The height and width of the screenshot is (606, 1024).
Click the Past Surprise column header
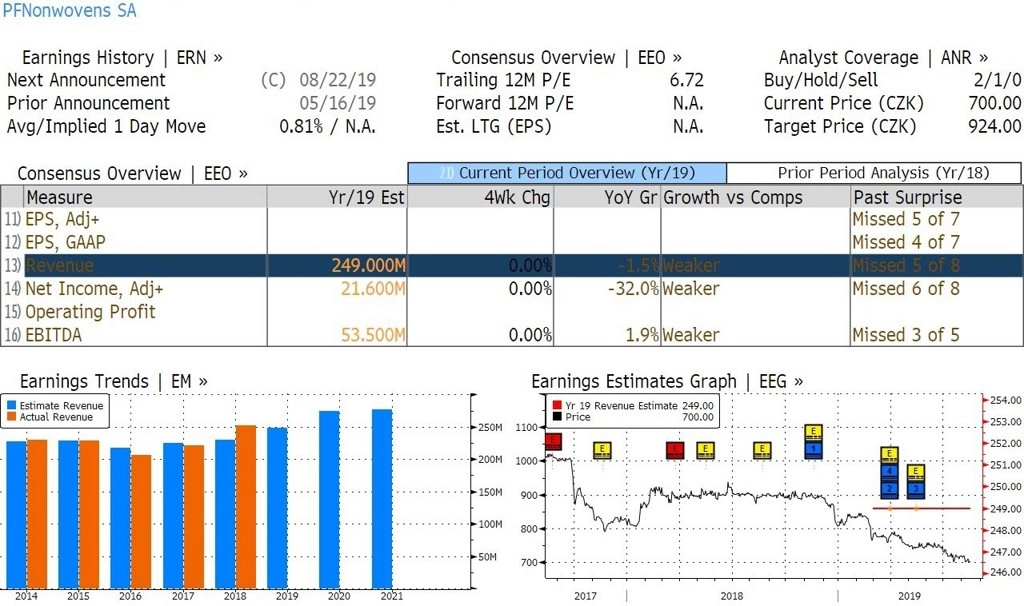[x=936, y=197]
